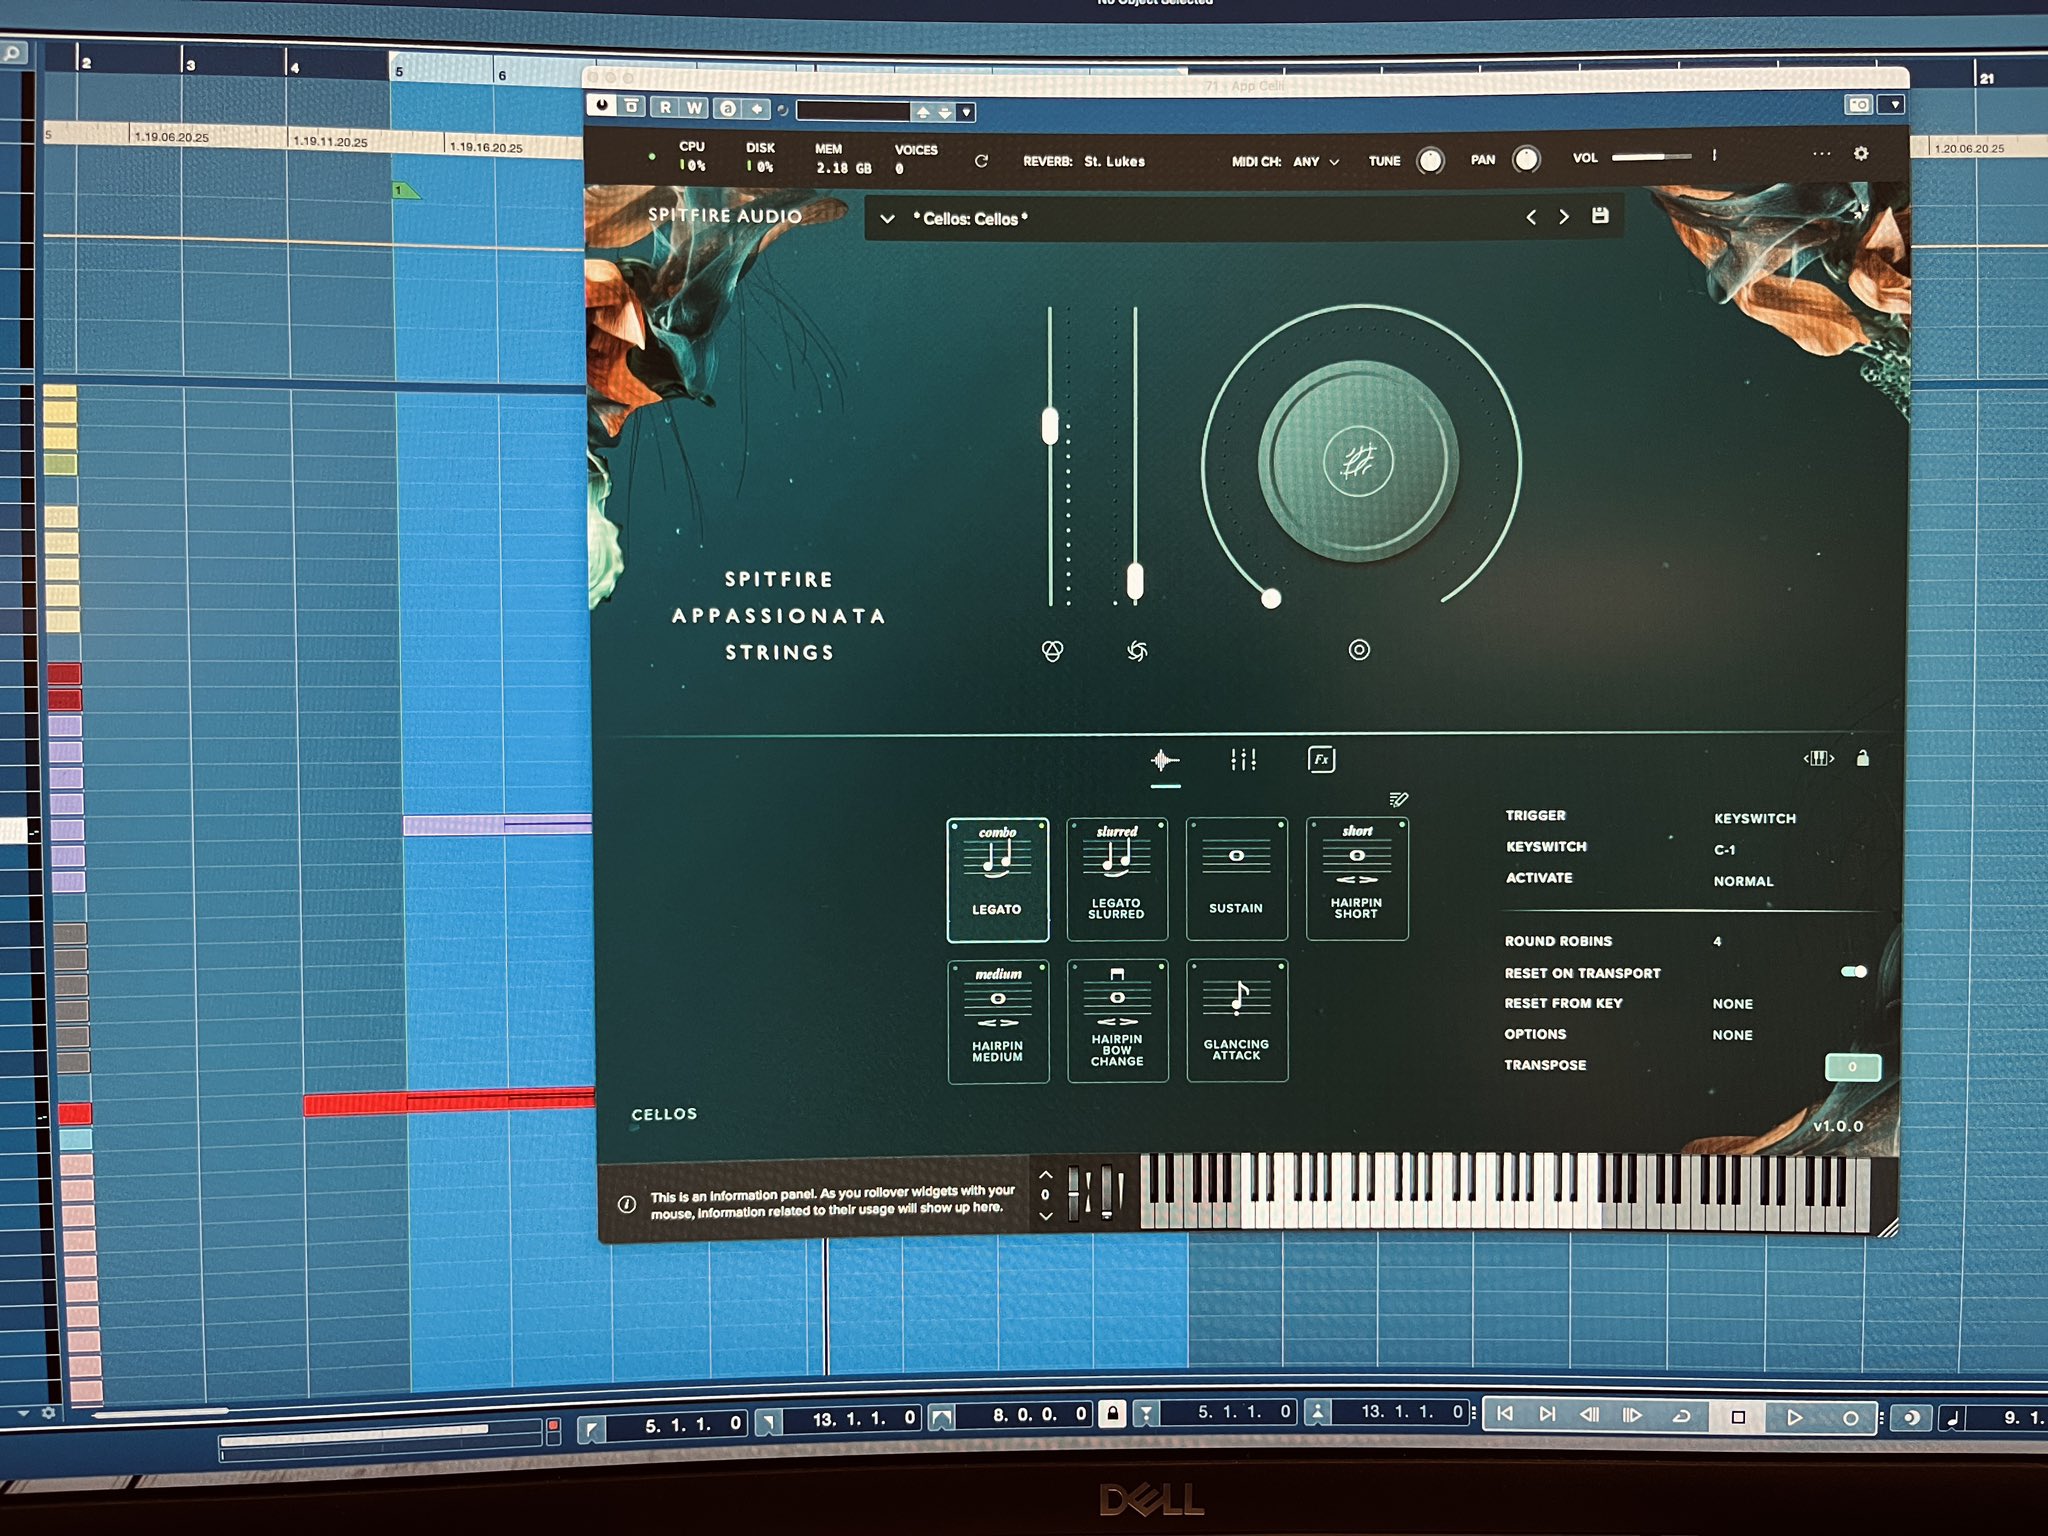The width and height of the screenshot is (2048, 1536).
Task: Toggle the plugin Read automation button
Action: pyautogui.click(x=665, y=107)
